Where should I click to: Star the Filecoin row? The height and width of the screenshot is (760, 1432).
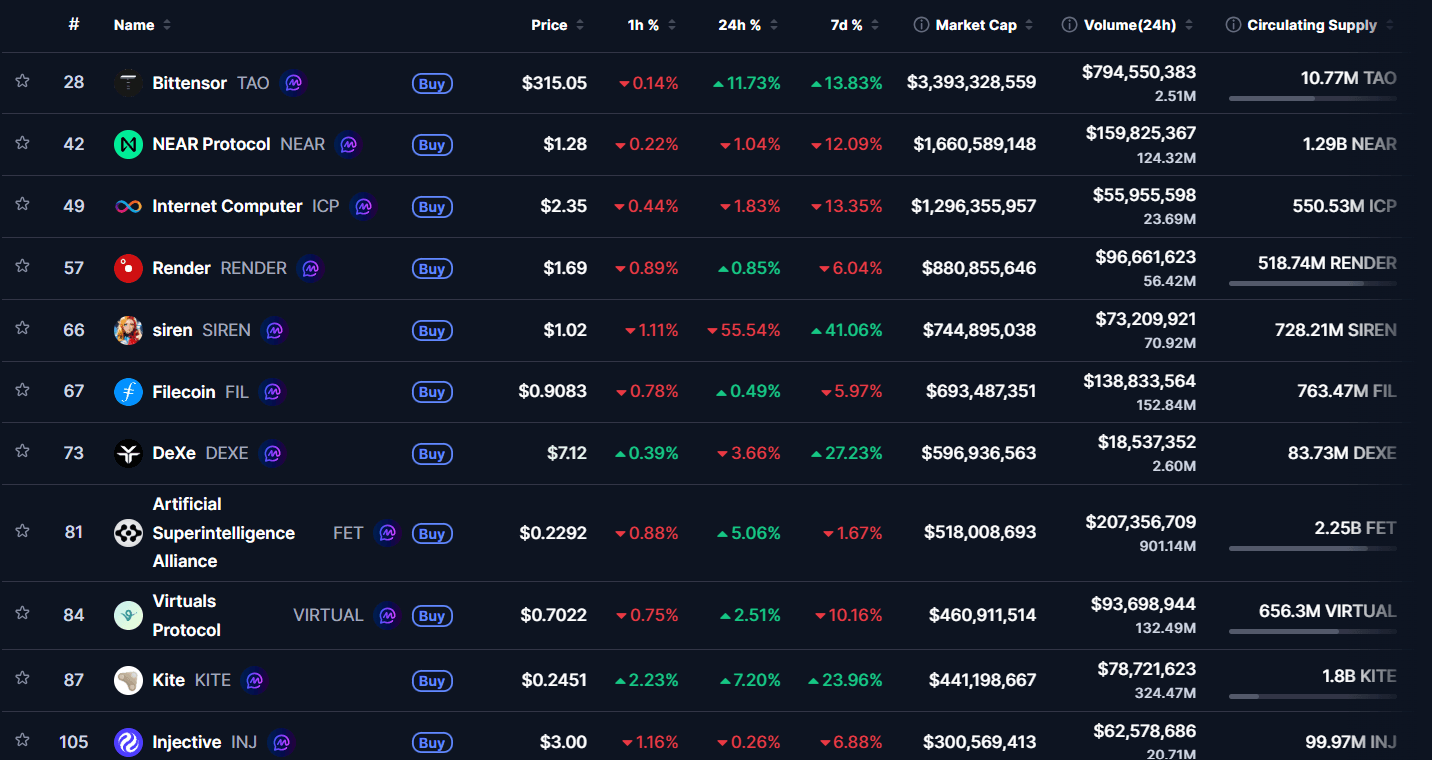[x=22, y=391]
